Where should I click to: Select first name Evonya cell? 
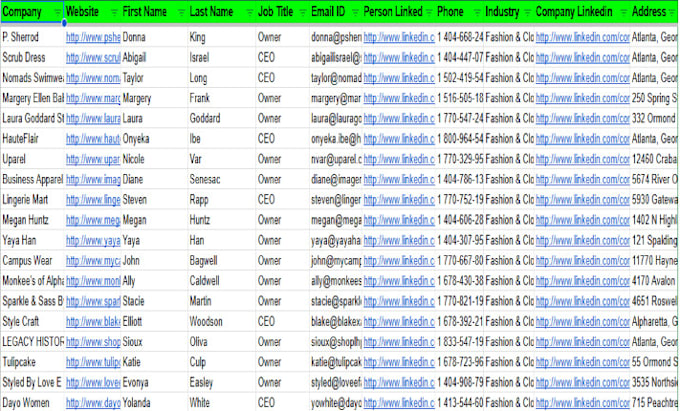[x=154, y=382]
